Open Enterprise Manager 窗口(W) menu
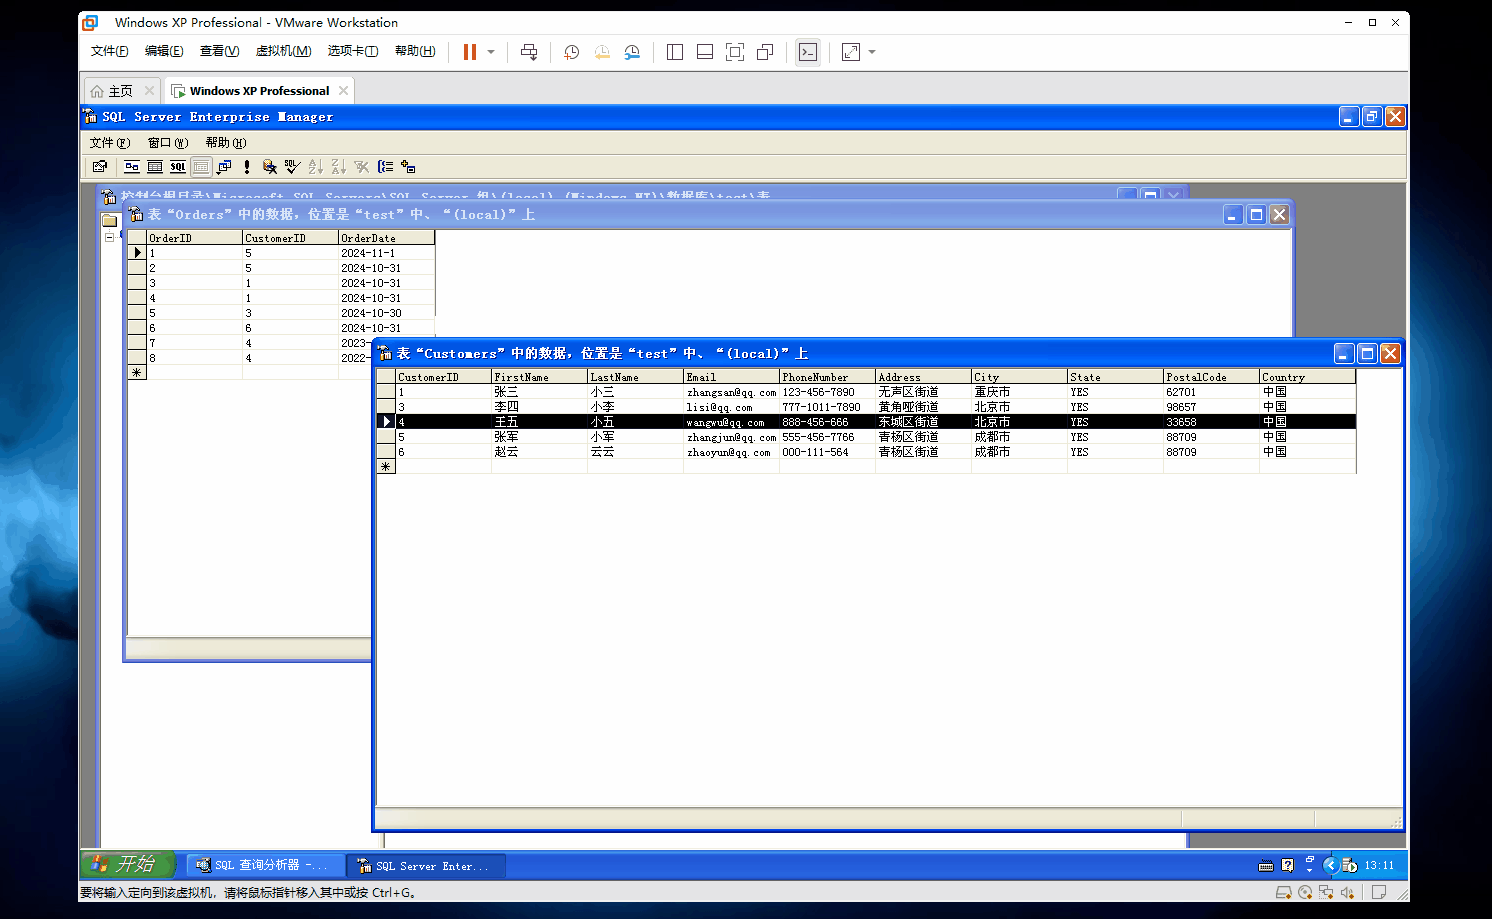Screen dimensions: 1492x919 pos(168,143)
